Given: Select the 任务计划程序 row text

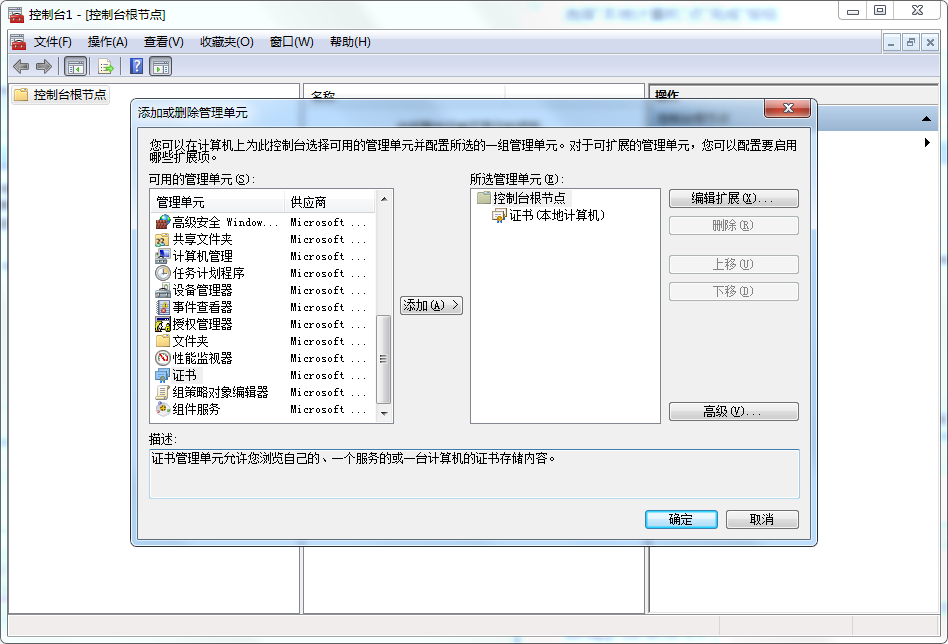Looking at the screenshot, I should [209, 273].
